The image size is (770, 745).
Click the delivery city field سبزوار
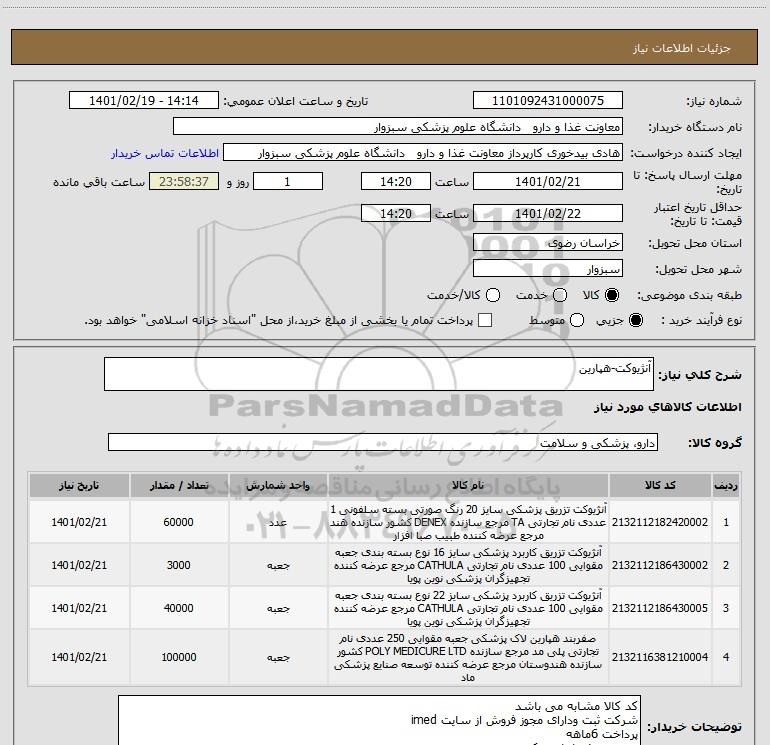tap(548, 268)
